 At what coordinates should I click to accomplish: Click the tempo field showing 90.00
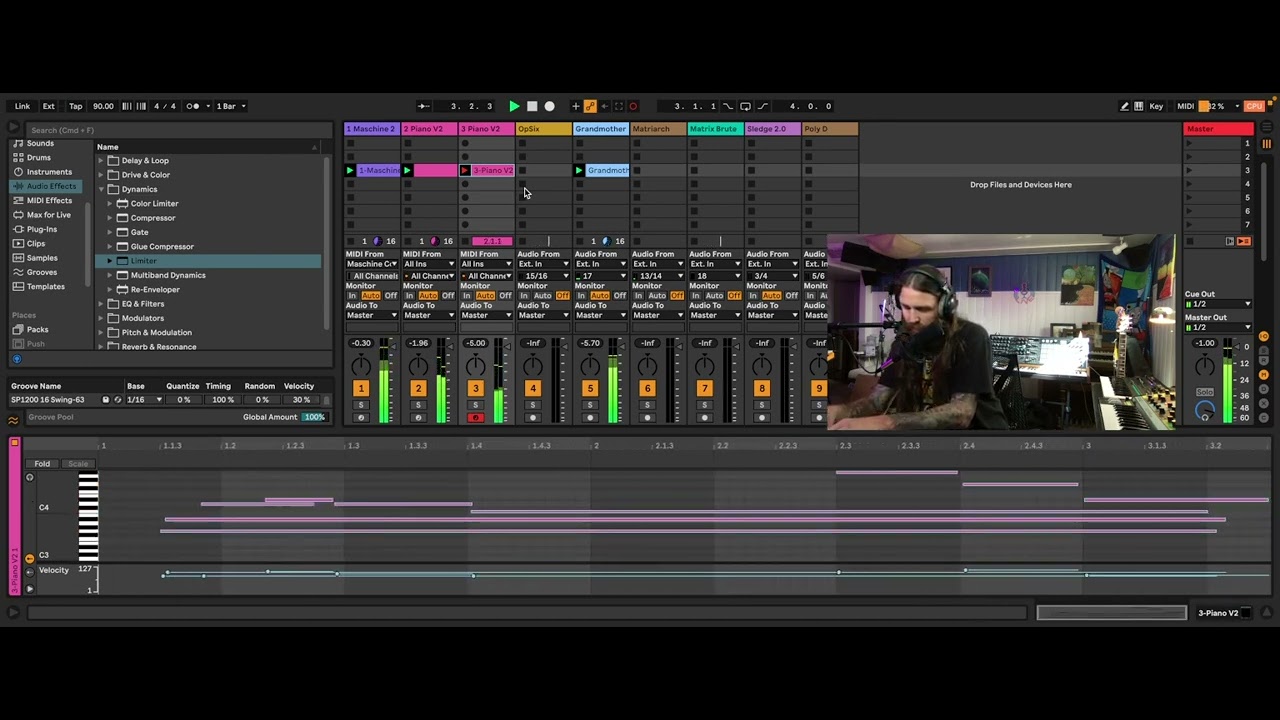pyautogui.click(x=103, y=106)
